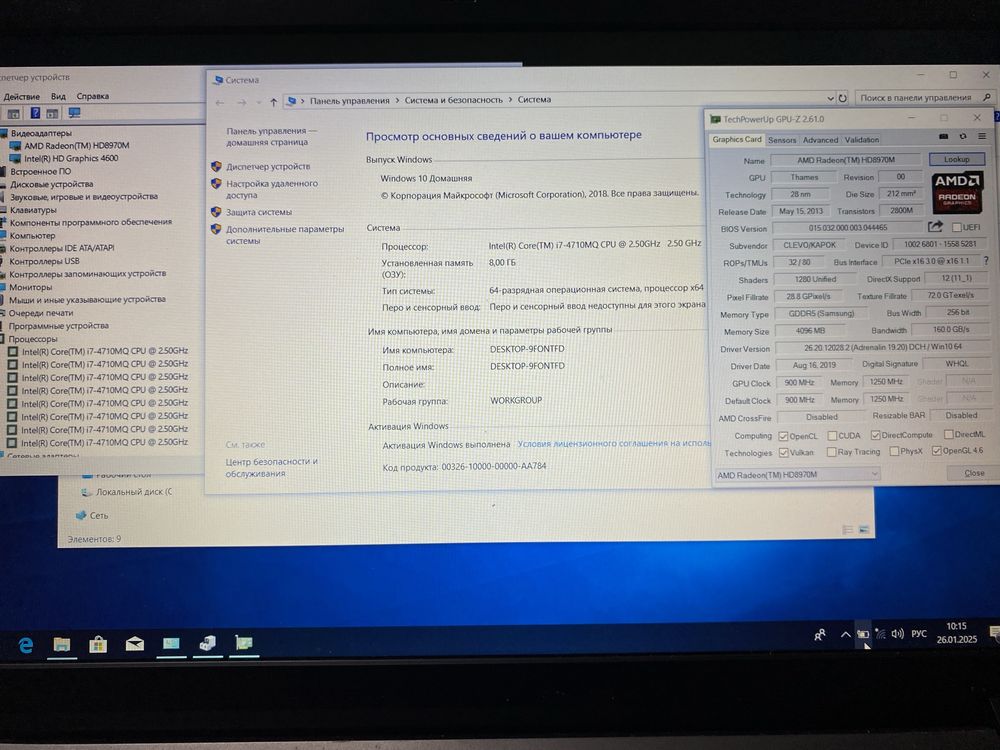Click the Device Manager help question mark toolbar icon
Image resolution: width=1000 pixels, height=750 pixels.
[x=36, y=113]
